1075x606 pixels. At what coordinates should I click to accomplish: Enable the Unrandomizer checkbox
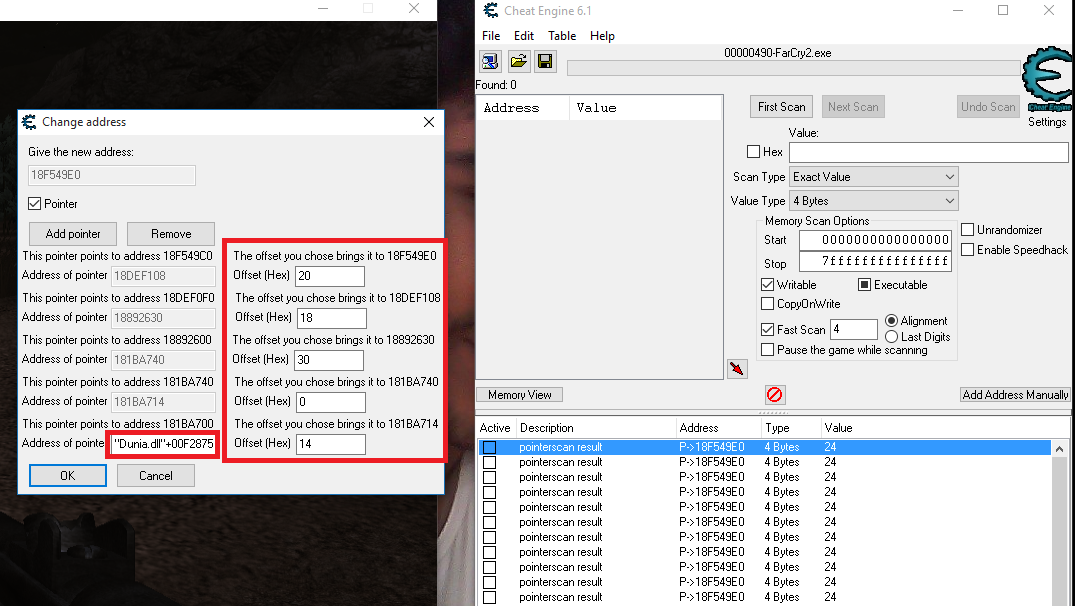[x=967, y=230]
